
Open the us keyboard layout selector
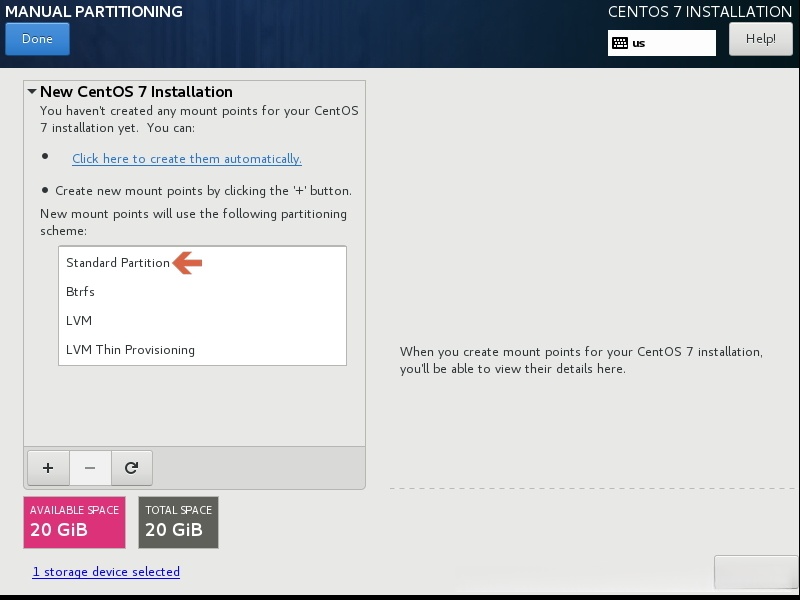[662, 43]
